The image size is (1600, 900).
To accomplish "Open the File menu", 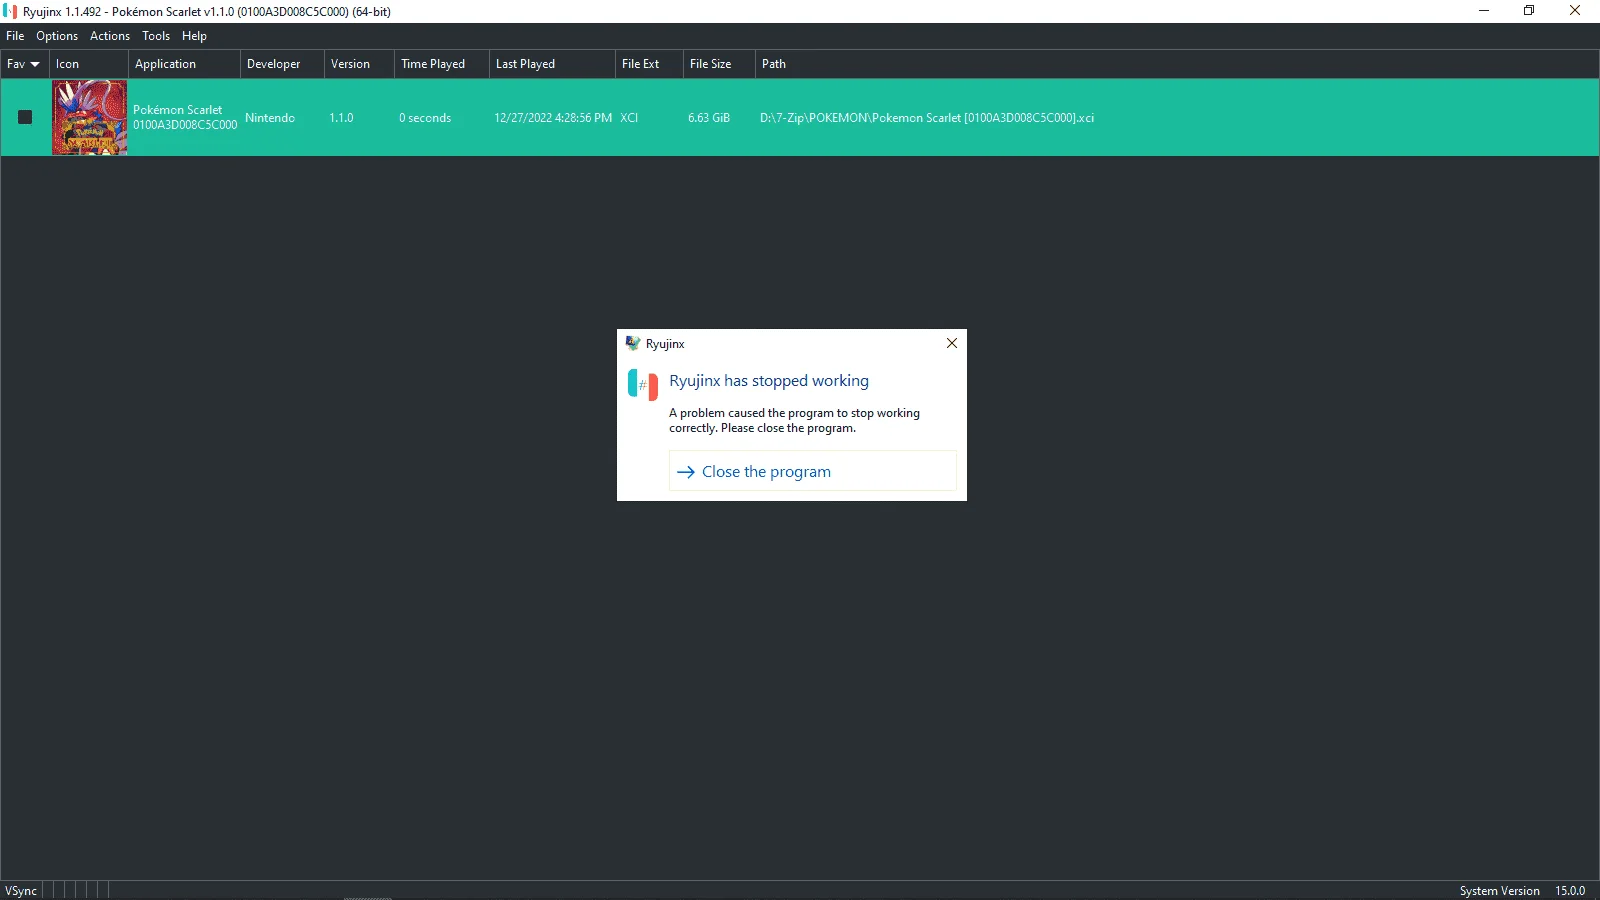I will 15,36.
